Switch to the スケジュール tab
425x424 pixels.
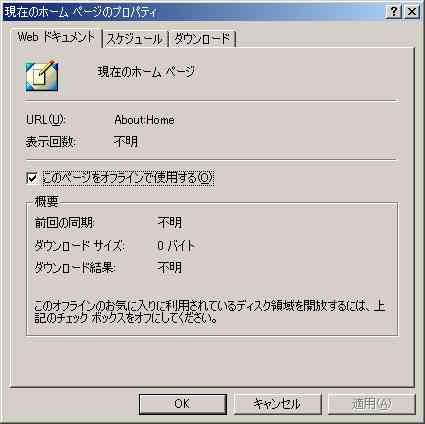pyautogui.click(x=135, y=39)
